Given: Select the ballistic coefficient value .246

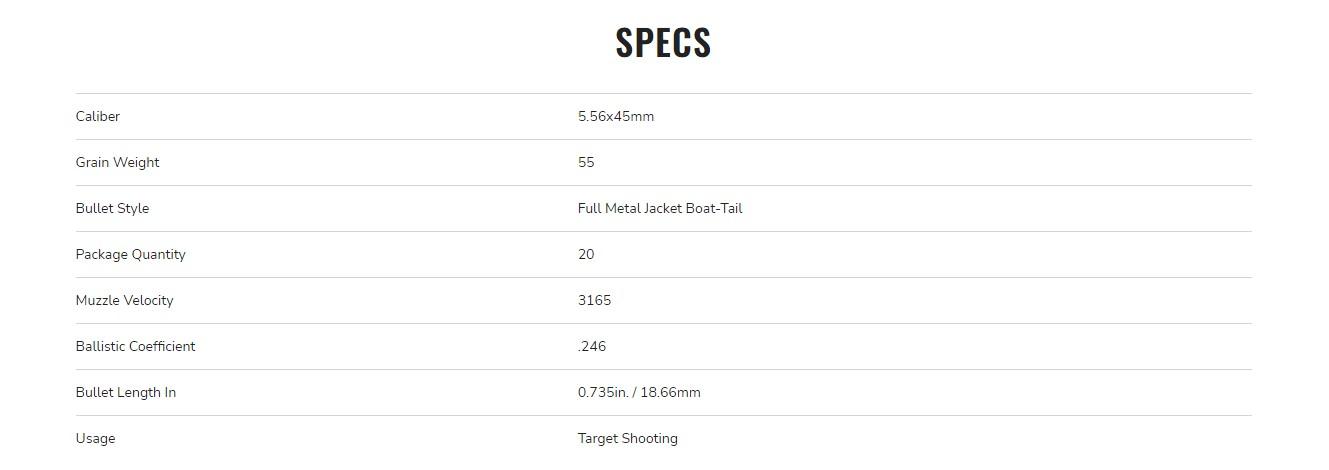Looking at the screenshot, I should (x=592, y=346).
